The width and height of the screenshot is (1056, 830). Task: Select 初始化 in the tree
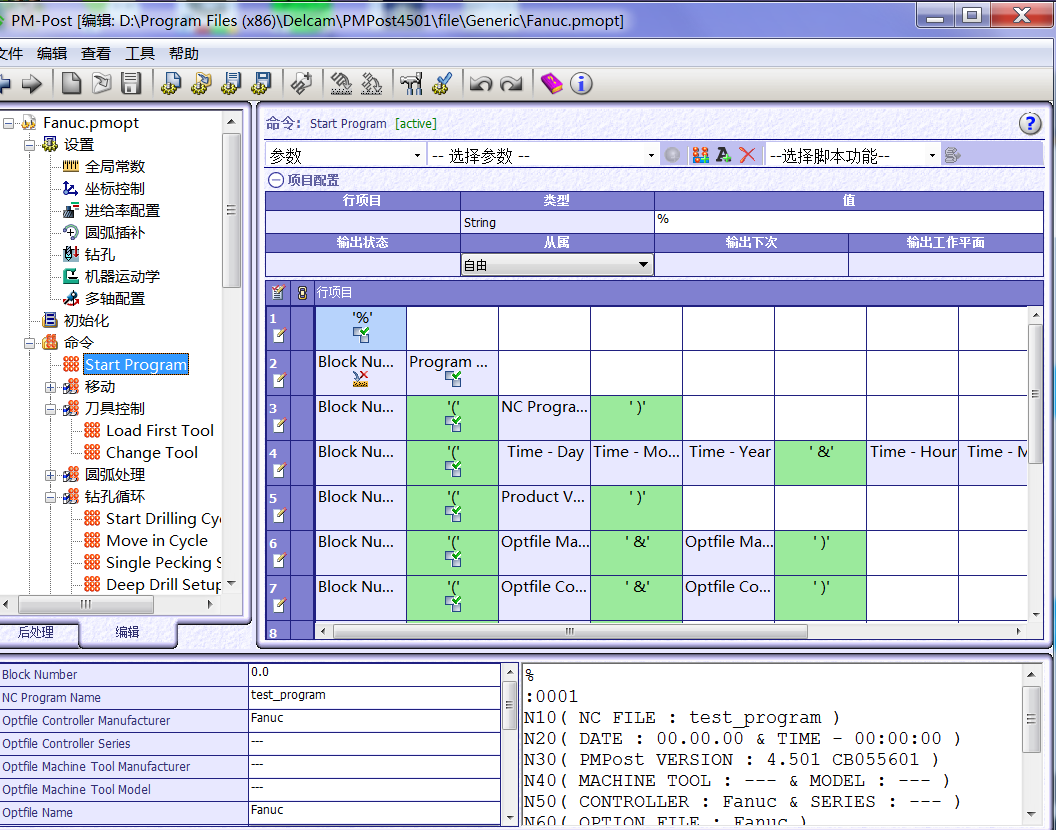pos(86,321)
